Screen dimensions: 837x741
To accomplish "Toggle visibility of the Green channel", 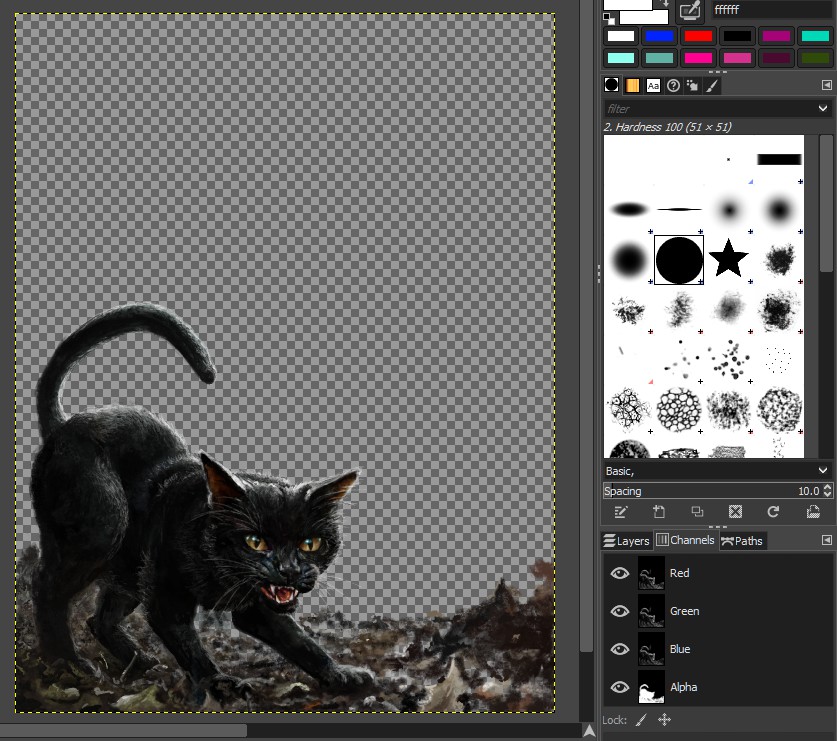I will (620, 611).
